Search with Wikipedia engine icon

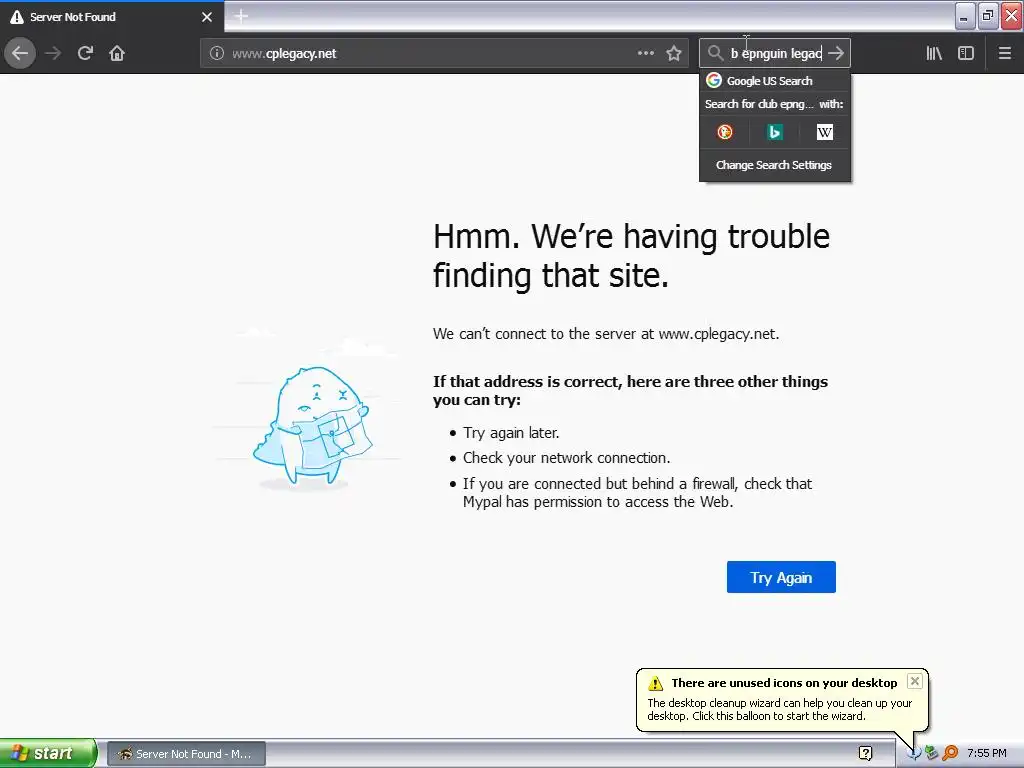[825, 133]
